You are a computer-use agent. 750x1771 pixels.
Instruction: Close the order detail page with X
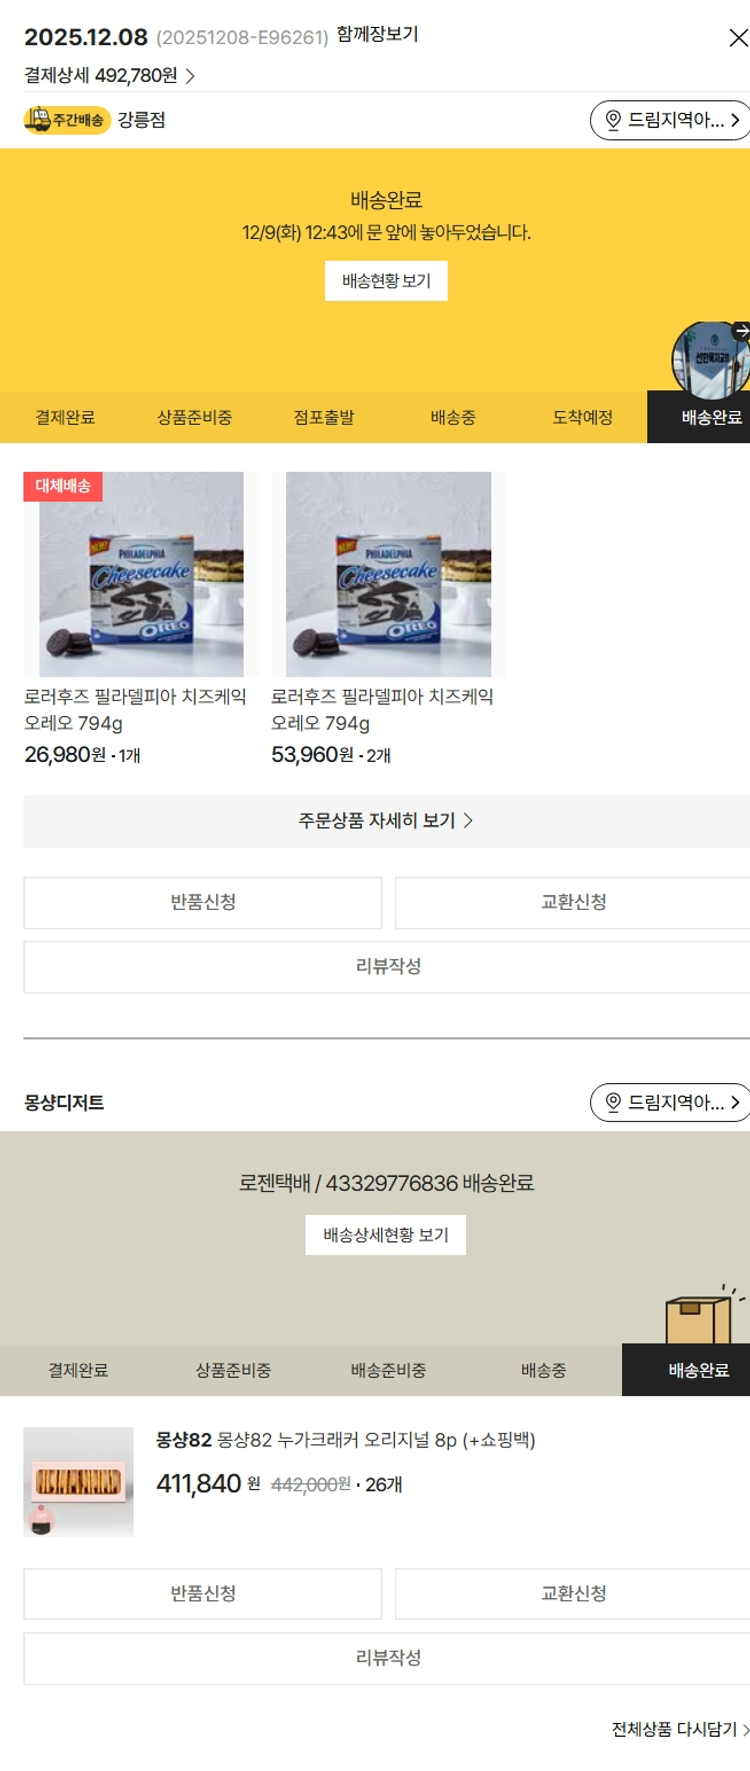(738, 38)
